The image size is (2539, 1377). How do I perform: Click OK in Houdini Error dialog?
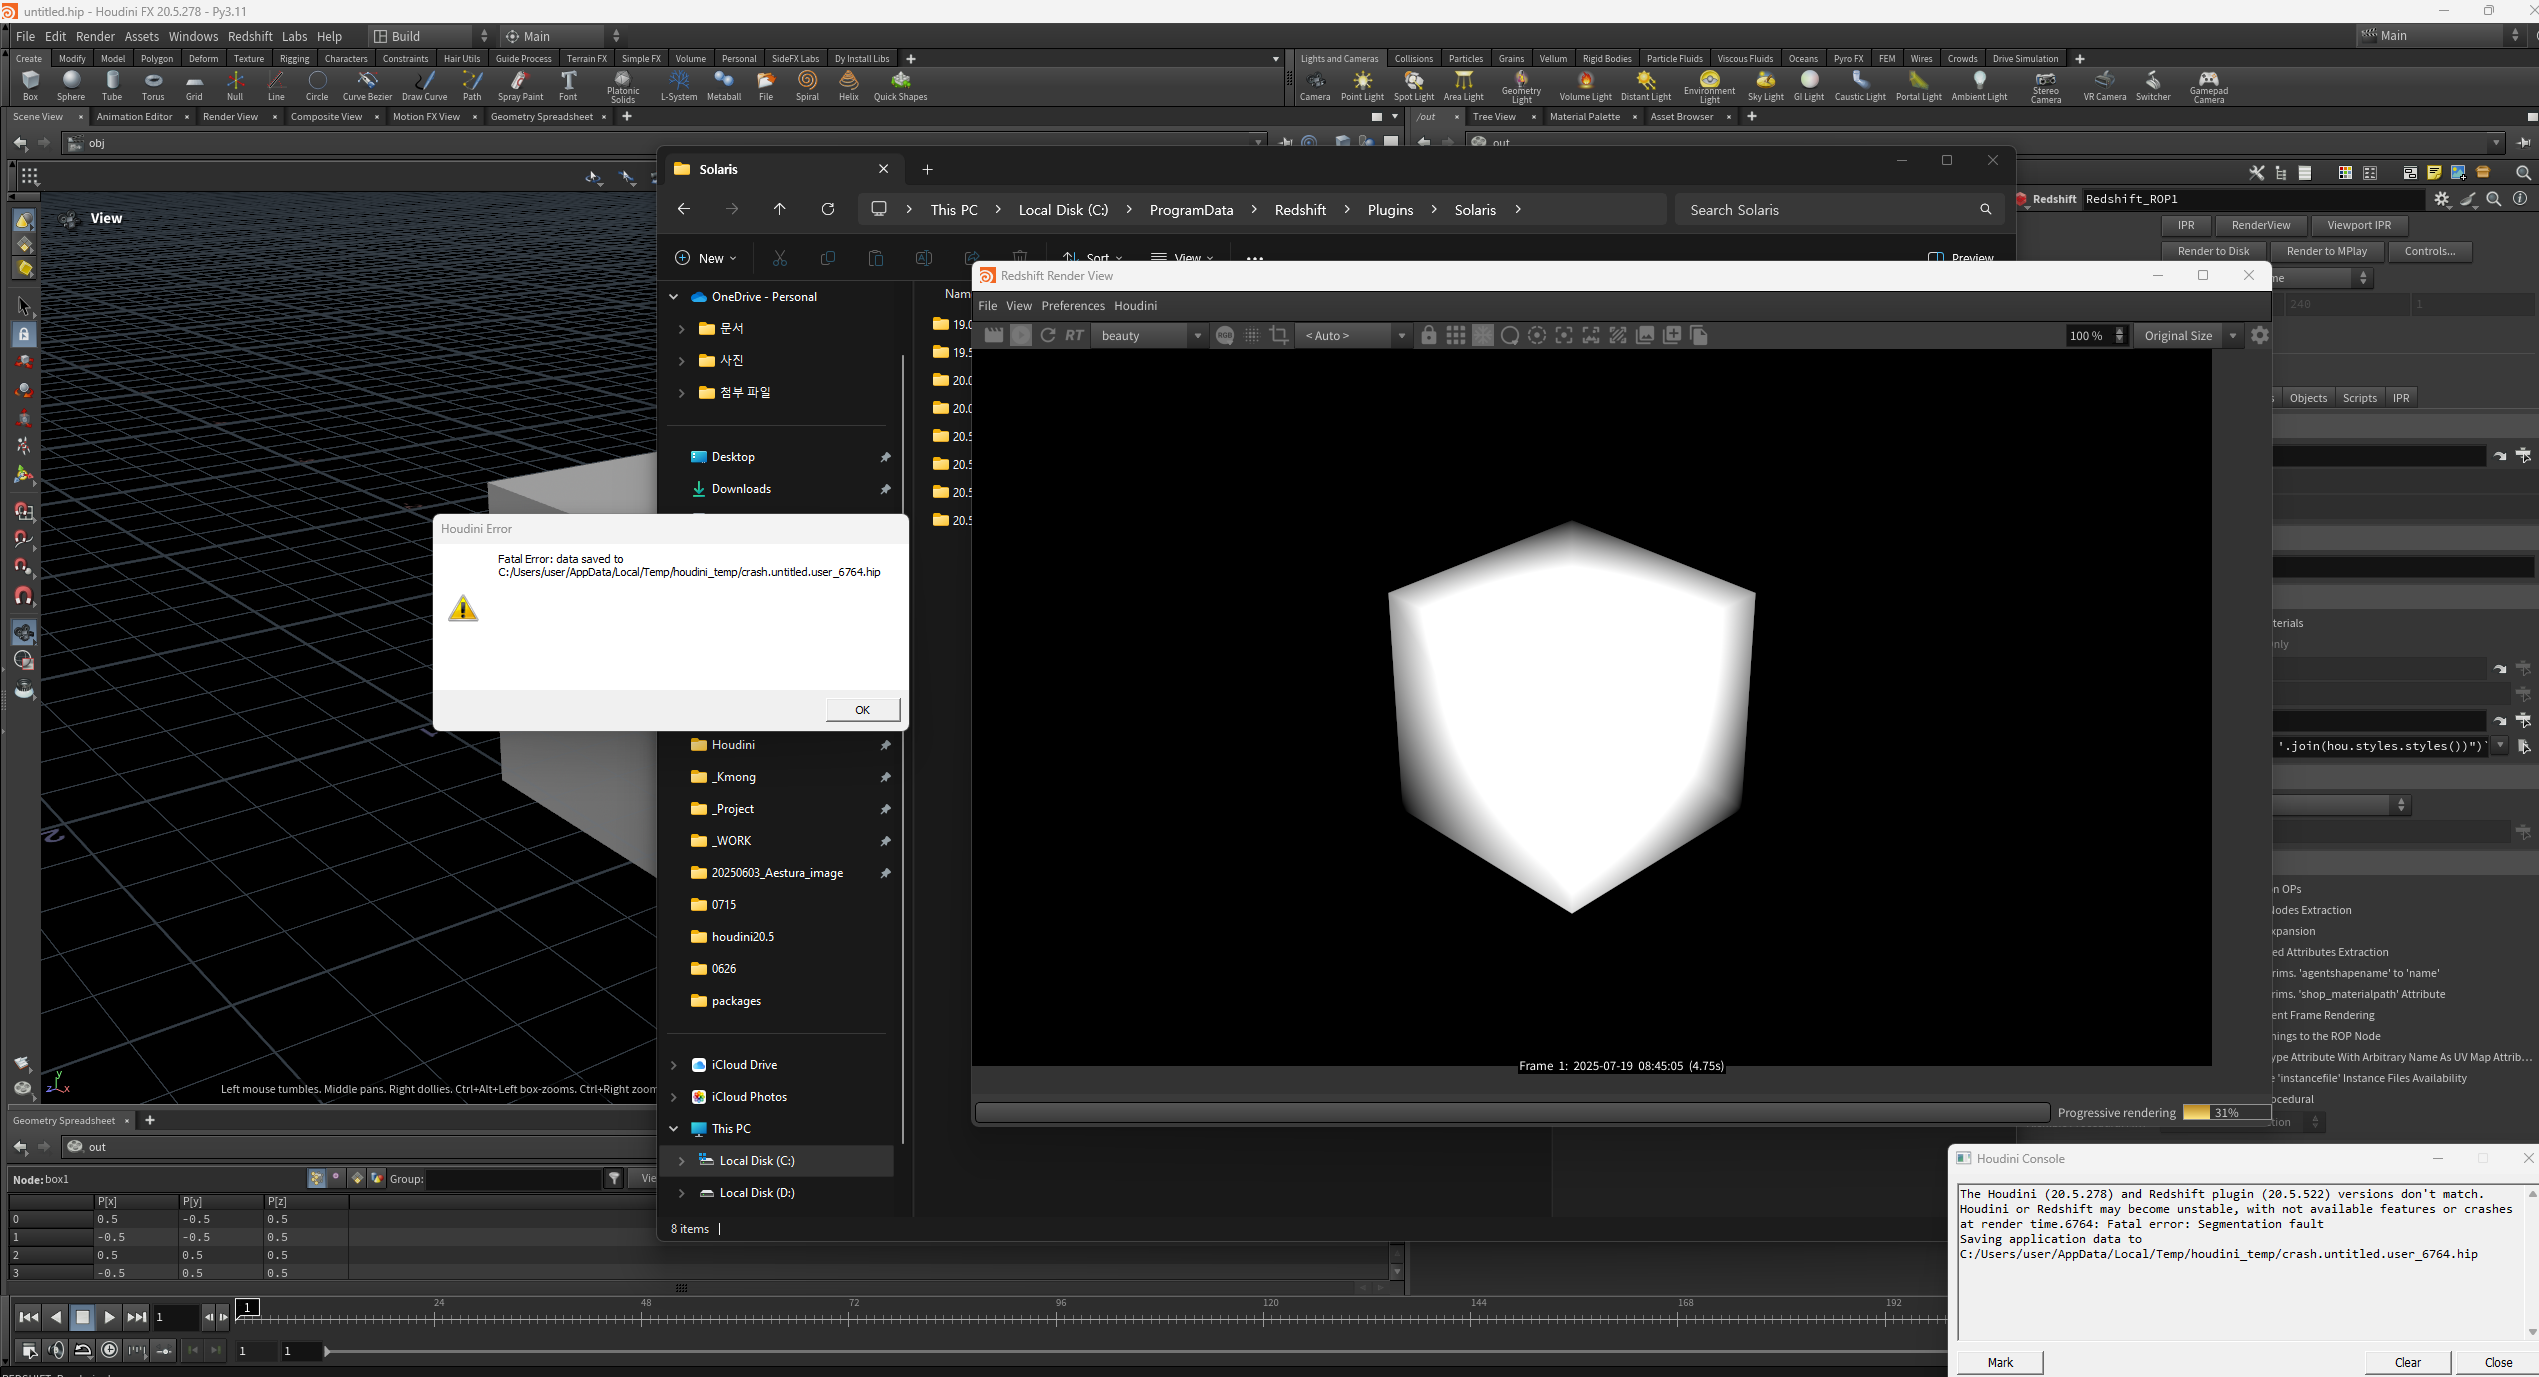863,709
